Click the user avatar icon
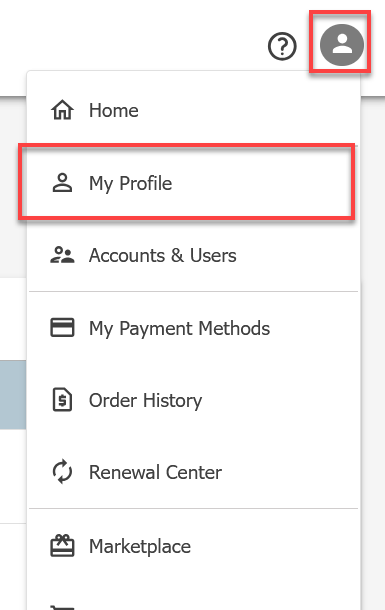The image size is (385, 610). [x=341, y=44]
